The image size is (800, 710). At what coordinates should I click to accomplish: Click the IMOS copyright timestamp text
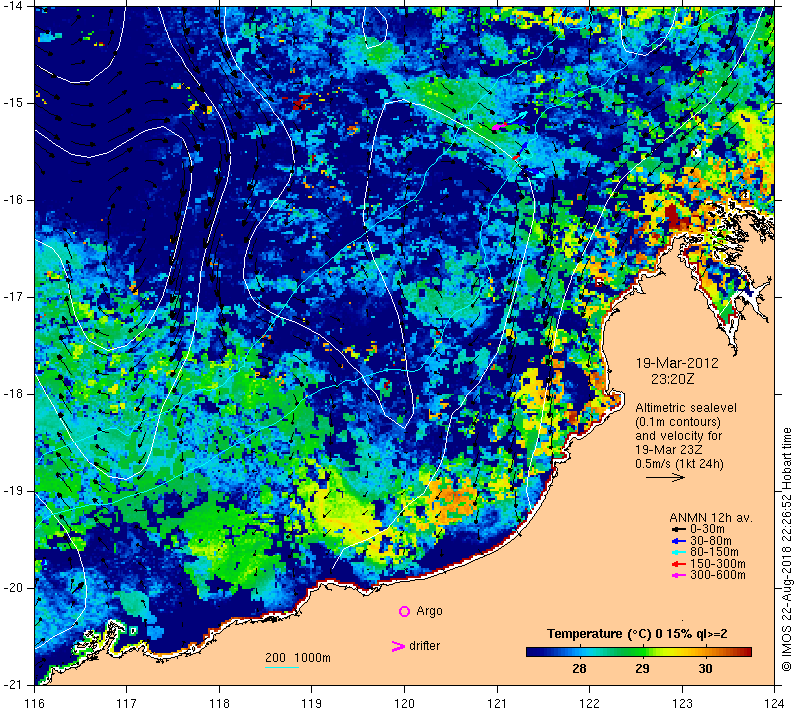click(786, 550)
